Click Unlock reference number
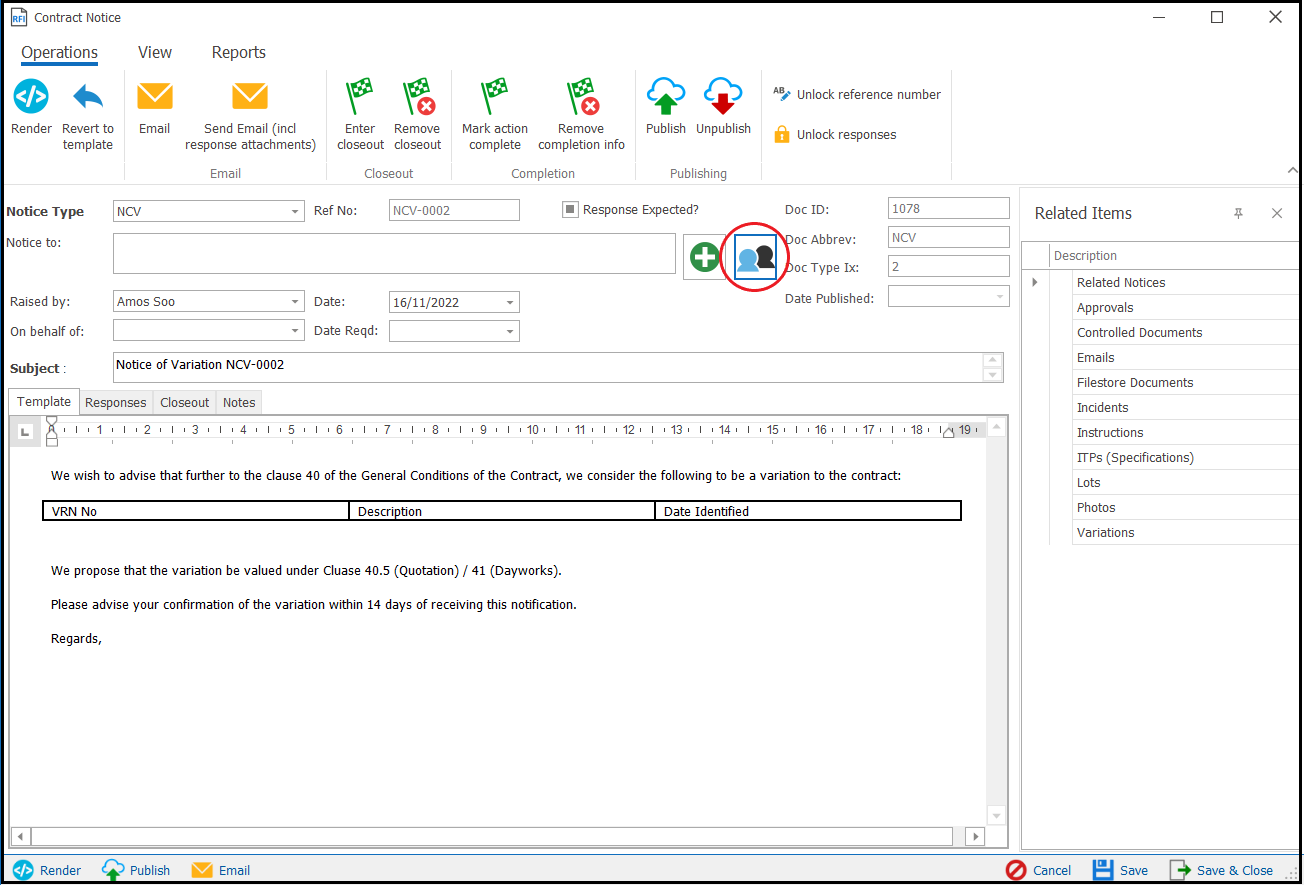The image size is (1304, 885). [x=857, y=94]
